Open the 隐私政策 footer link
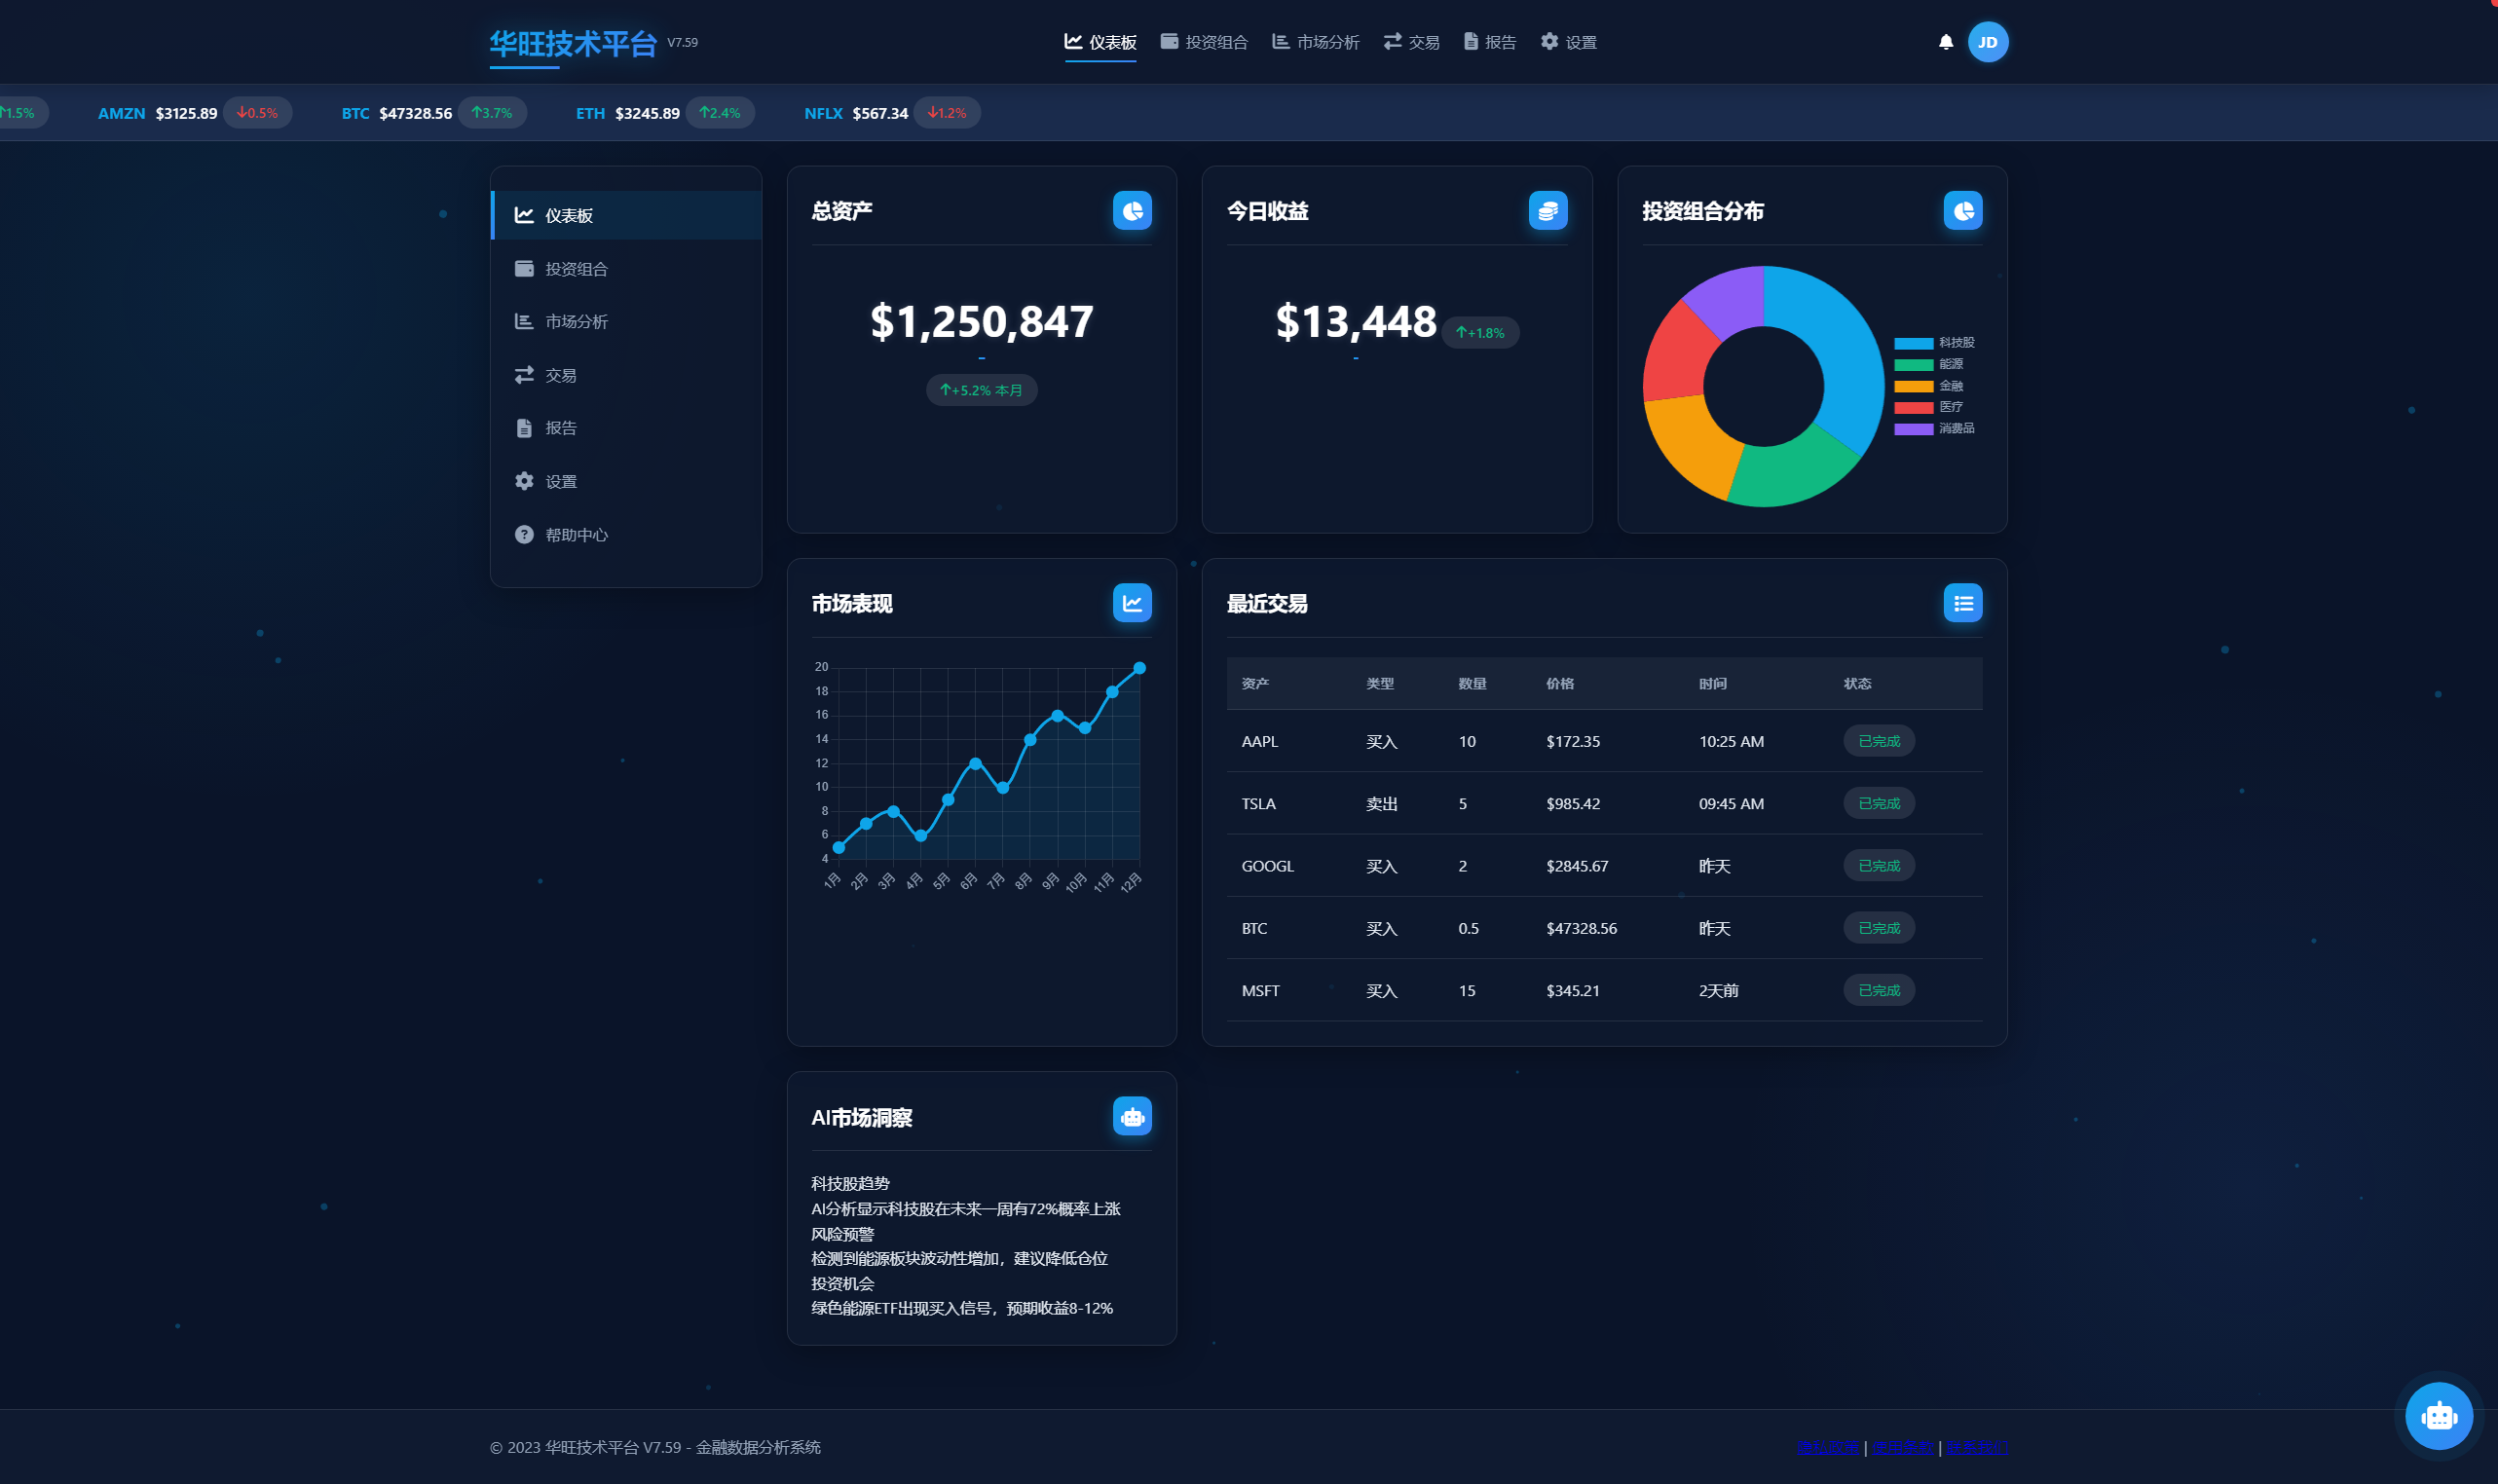This screenshot has width=2498, height=1484. 1827,1447
